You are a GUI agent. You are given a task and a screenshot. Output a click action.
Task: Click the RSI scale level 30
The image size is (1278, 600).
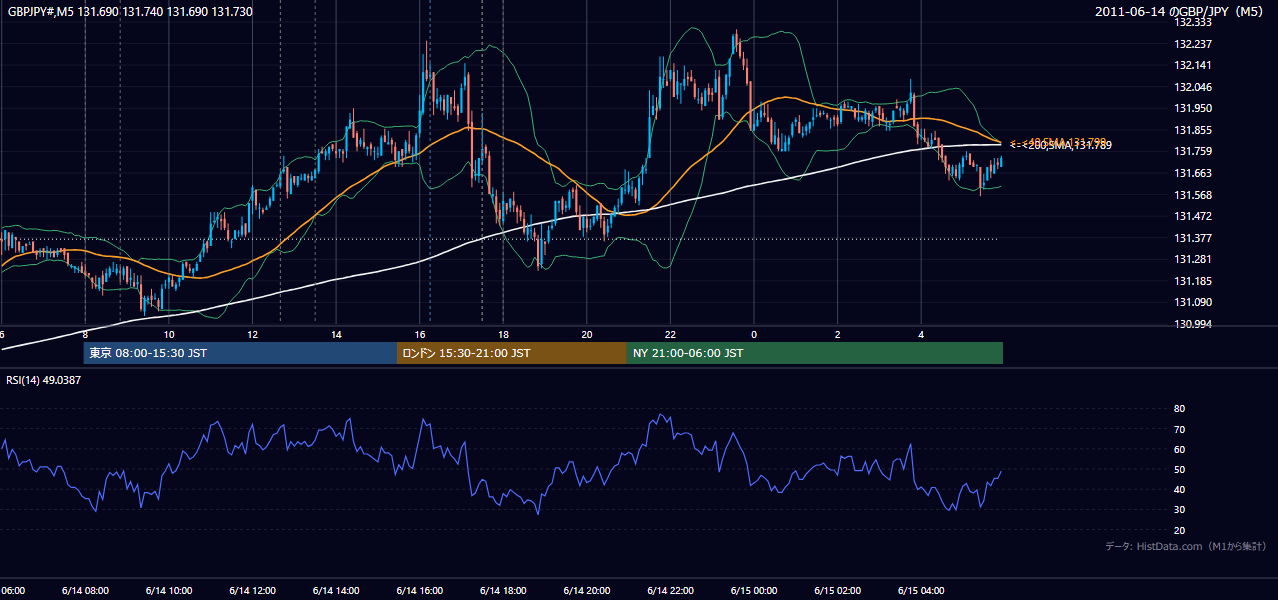[1179, 509]
